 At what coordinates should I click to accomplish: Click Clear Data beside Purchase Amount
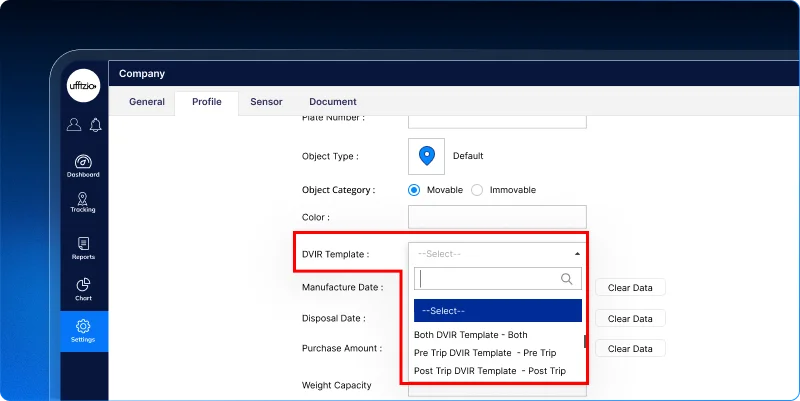(630, 348)
